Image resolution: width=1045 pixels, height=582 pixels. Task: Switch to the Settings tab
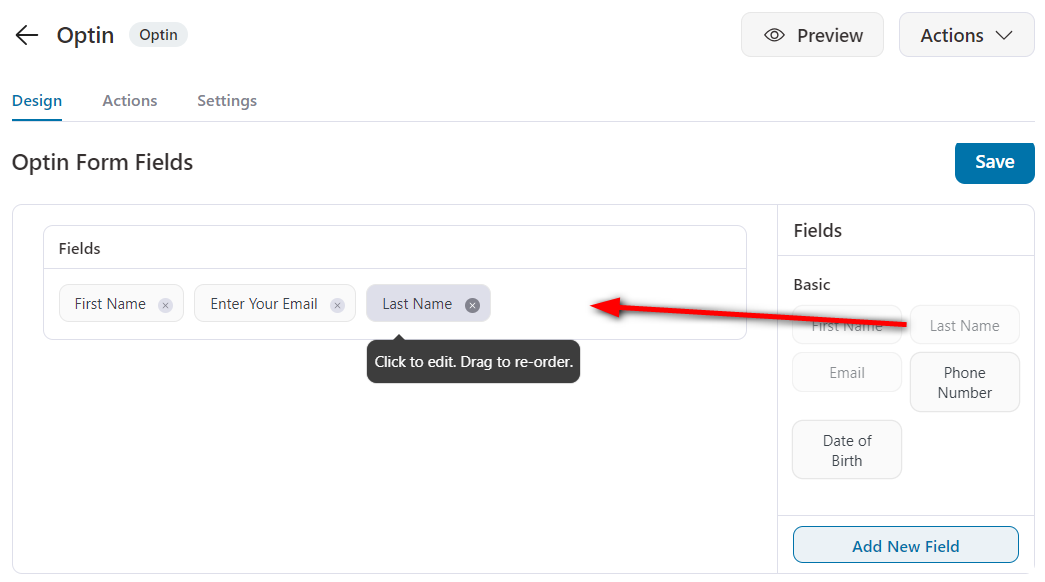(x=226, y=100)
